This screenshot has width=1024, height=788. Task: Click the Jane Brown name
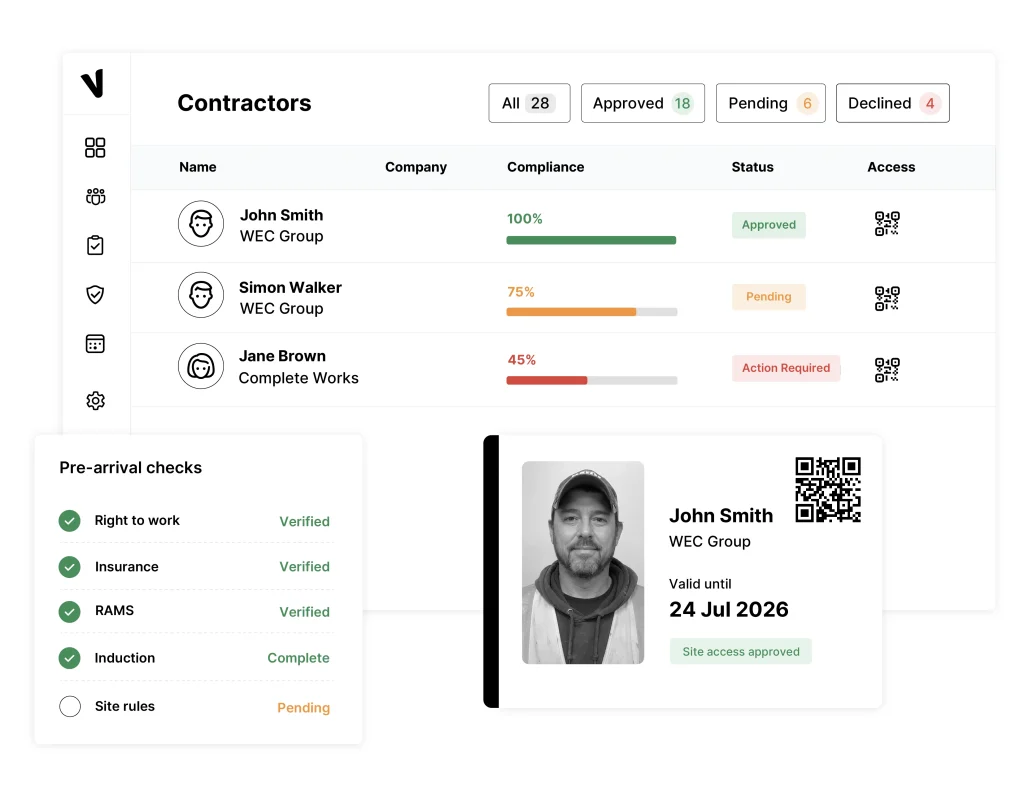[x=282, y=356]
